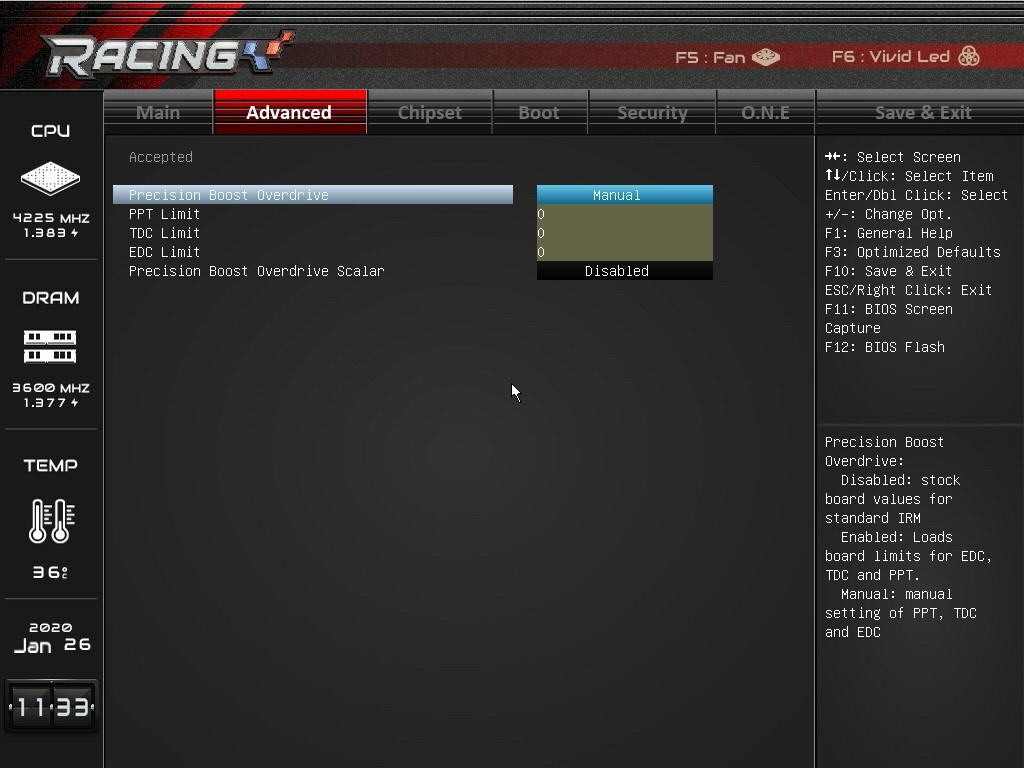This screenshot has height=768, width=1024.
Task: Click the F1: General Help hint
Action: [x=888, y=233]
